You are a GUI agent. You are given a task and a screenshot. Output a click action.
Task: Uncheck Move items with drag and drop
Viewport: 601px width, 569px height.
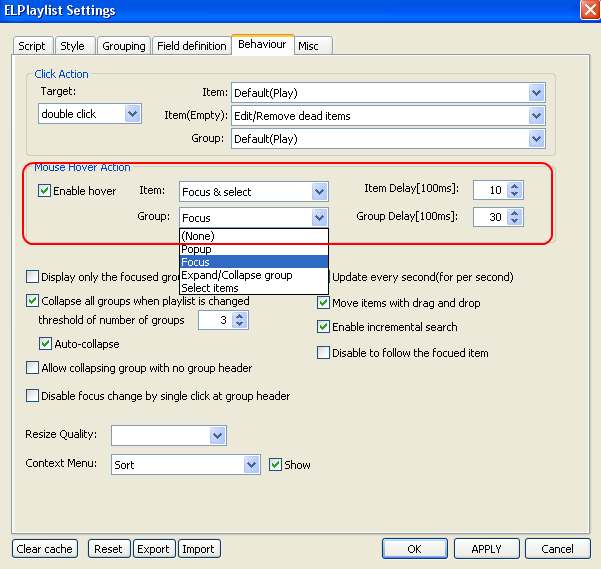click(x=324, y=303)
